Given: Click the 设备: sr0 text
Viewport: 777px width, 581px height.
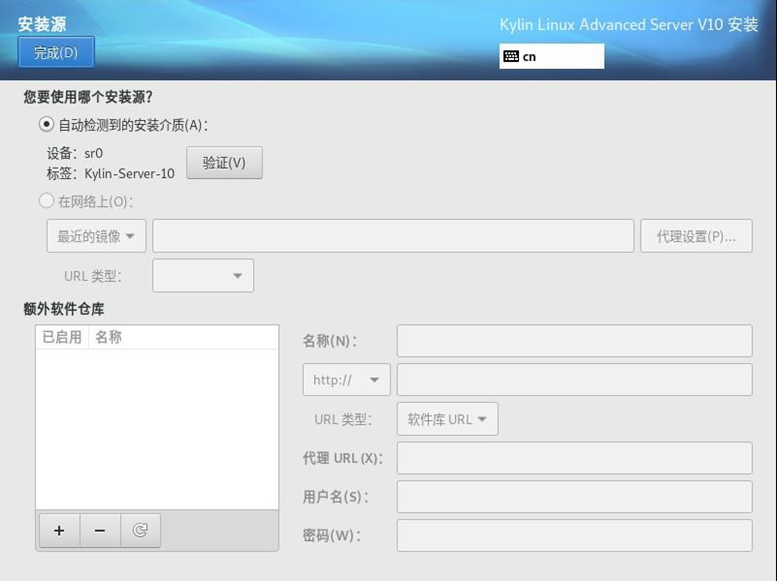Looking at the screenshot, I should [75, 154].
